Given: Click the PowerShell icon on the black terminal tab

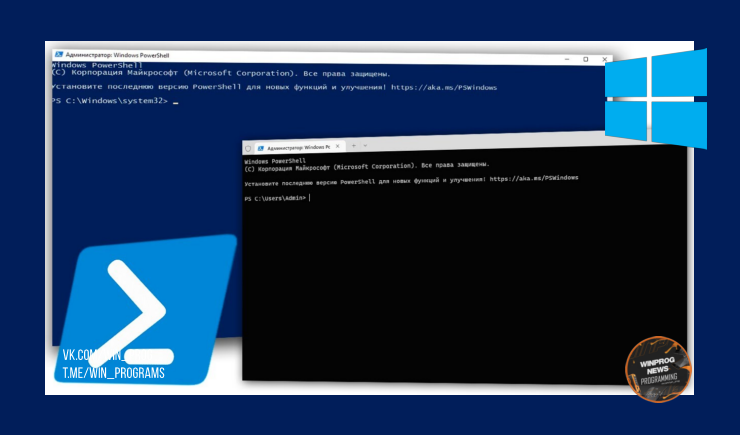Looking at the screenshot, I should click(261, 148).
